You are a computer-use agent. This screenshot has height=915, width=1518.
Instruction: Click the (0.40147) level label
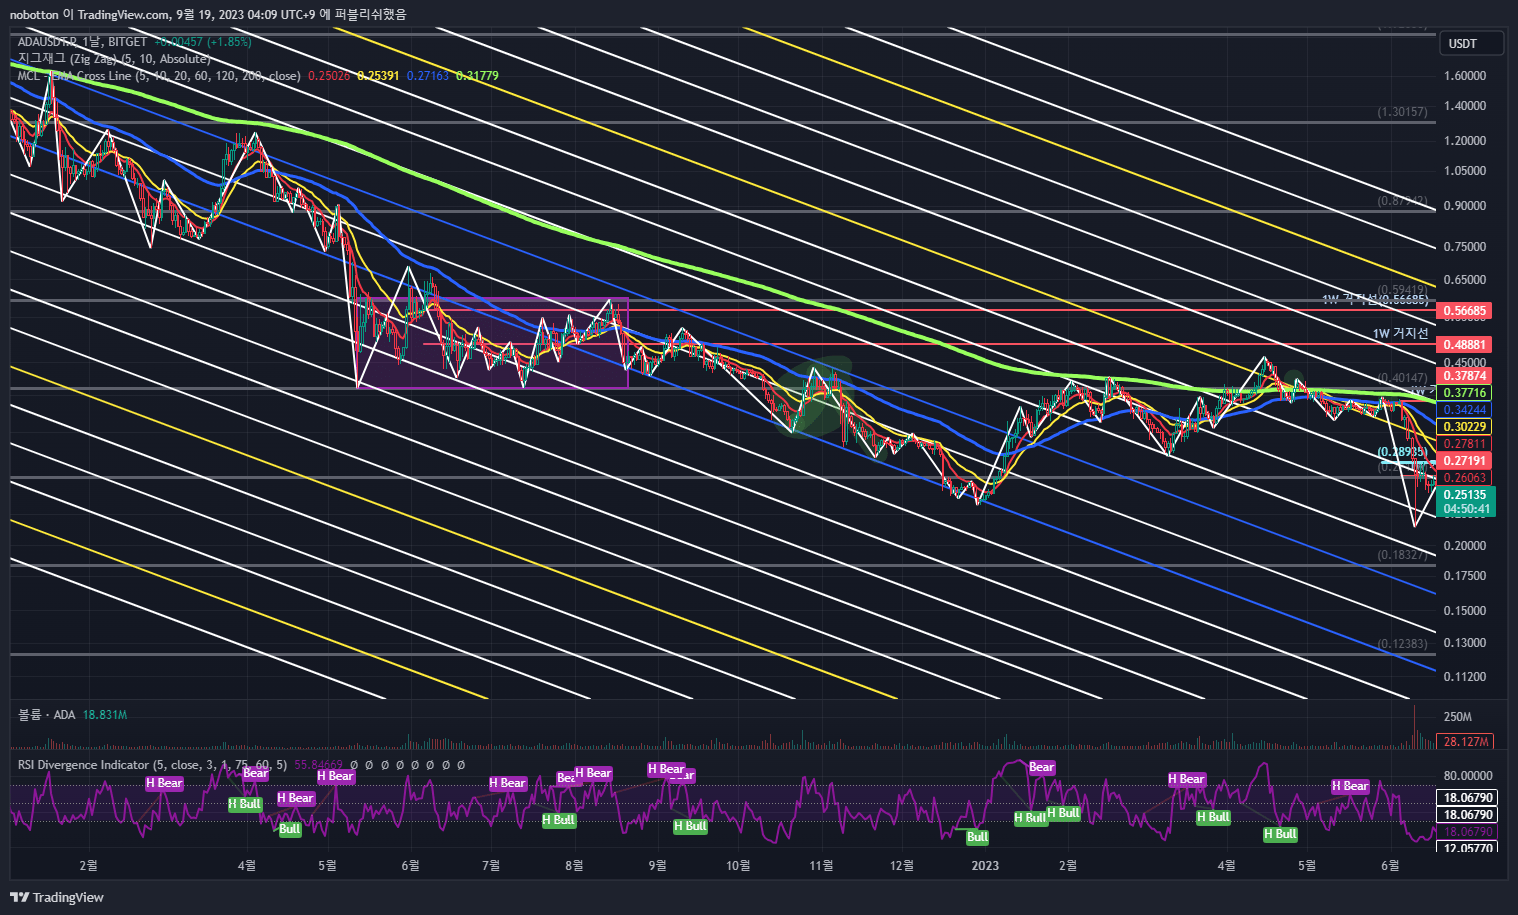[1402, 378]
